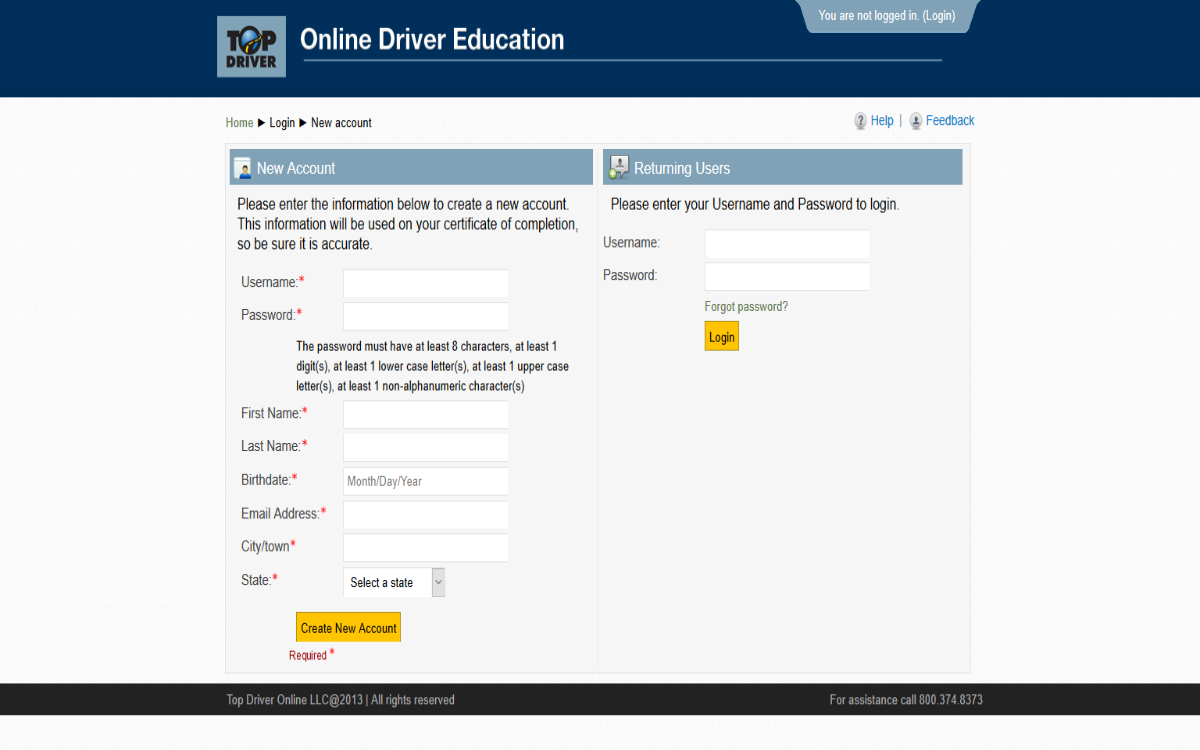Click 'Top Driver Online LLC@2013' footer text

[295, 700]
